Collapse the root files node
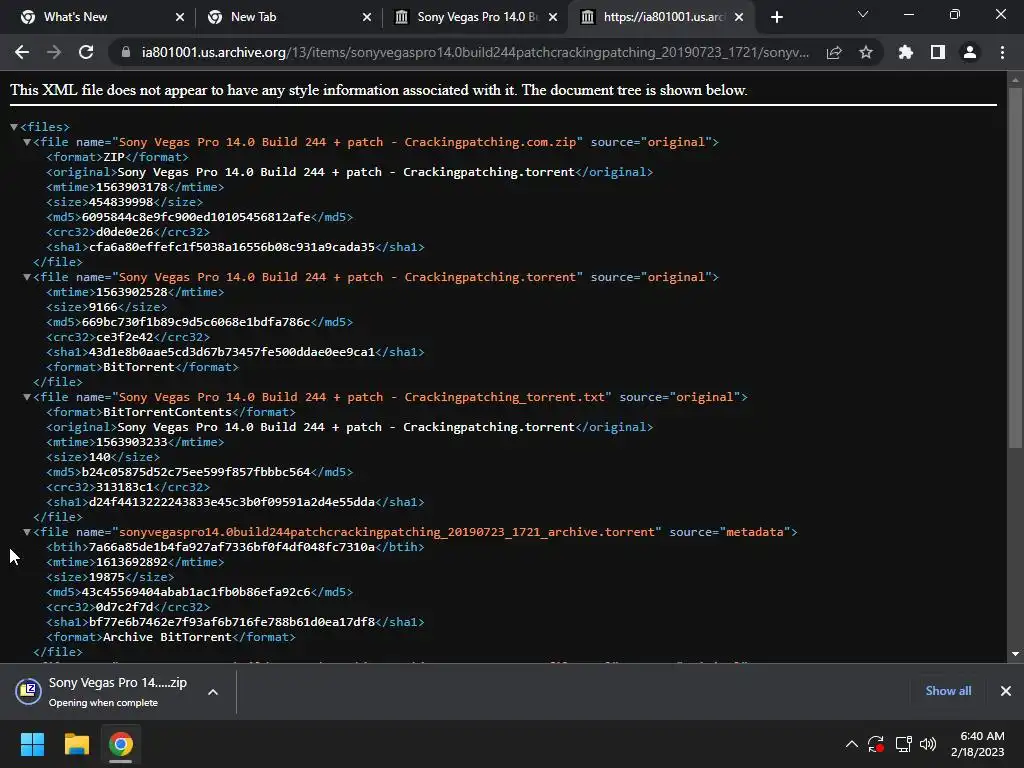Image resolution: width=1024 pixels, height=768 pixels. [x=14, y=127]
